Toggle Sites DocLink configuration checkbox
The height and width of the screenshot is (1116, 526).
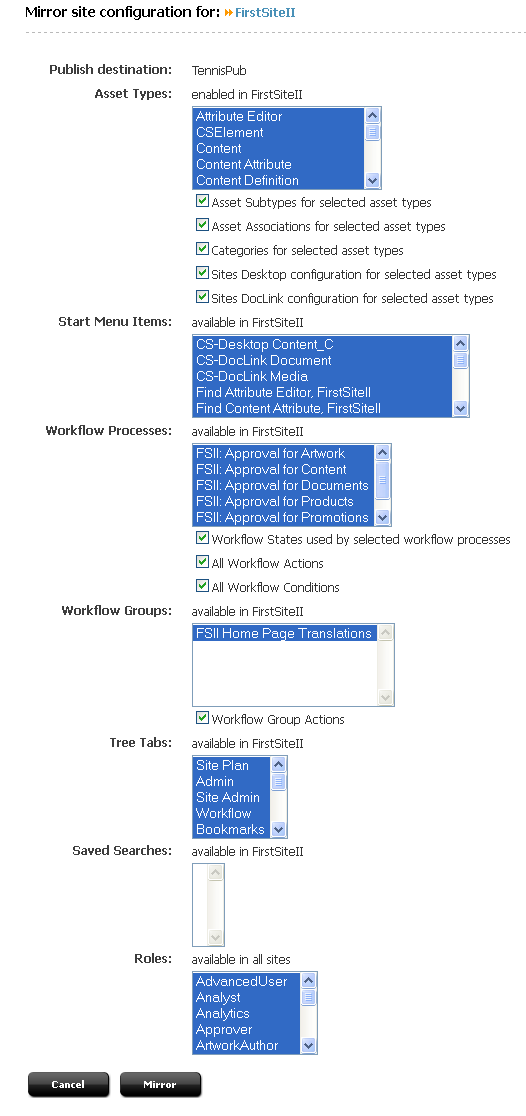[202, 297]
